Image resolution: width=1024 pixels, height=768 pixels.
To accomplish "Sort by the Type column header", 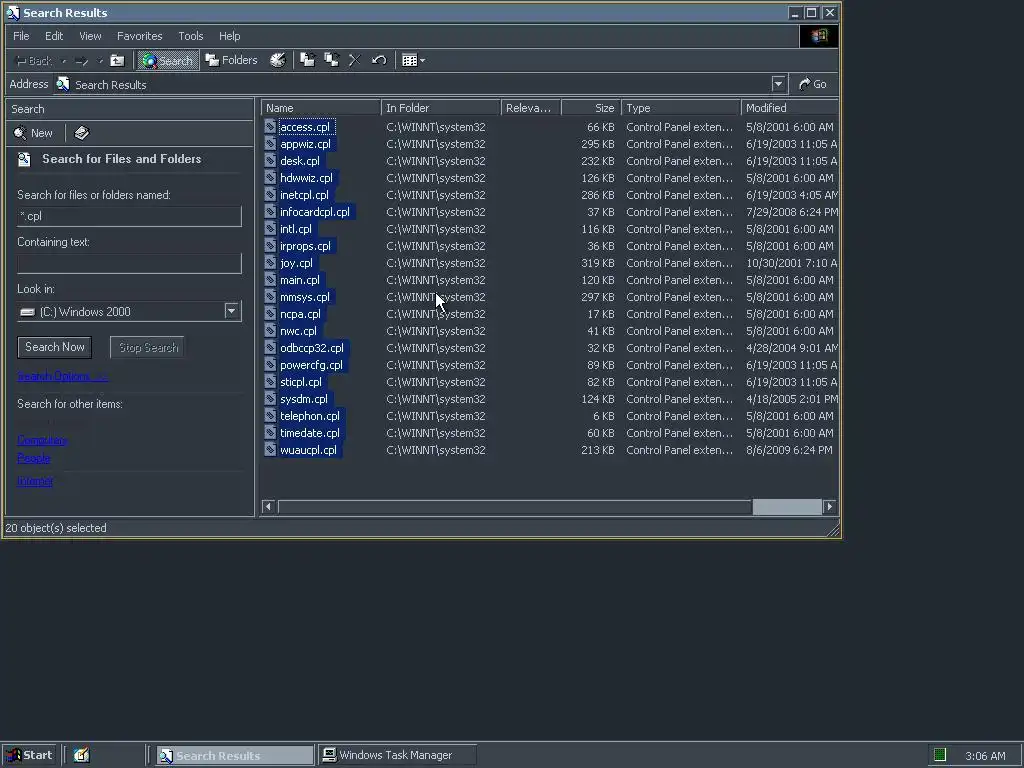I will pos(681,108).
